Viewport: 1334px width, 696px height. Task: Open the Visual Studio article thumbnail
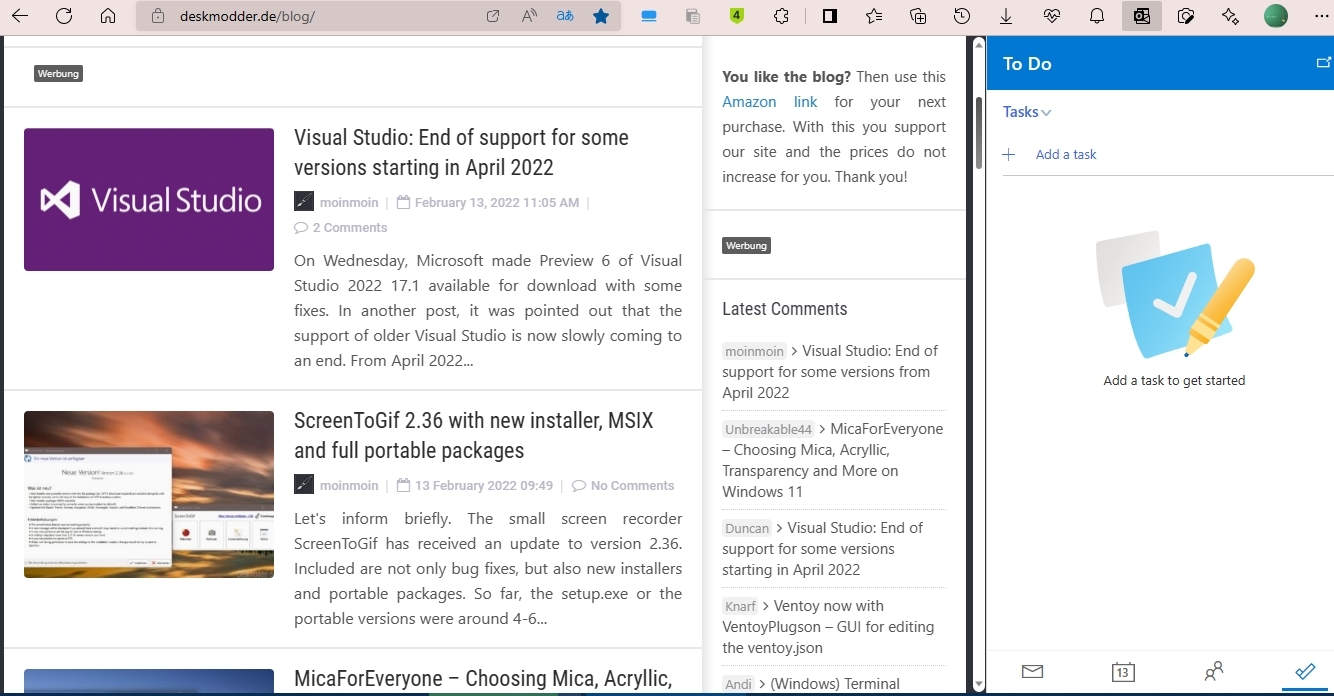(149, 199)
